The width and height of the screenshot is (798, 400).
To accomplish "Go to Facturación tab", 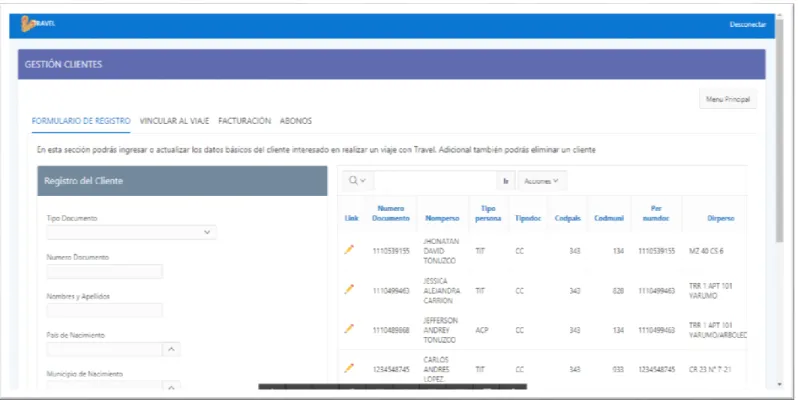I will pos(244,121).
